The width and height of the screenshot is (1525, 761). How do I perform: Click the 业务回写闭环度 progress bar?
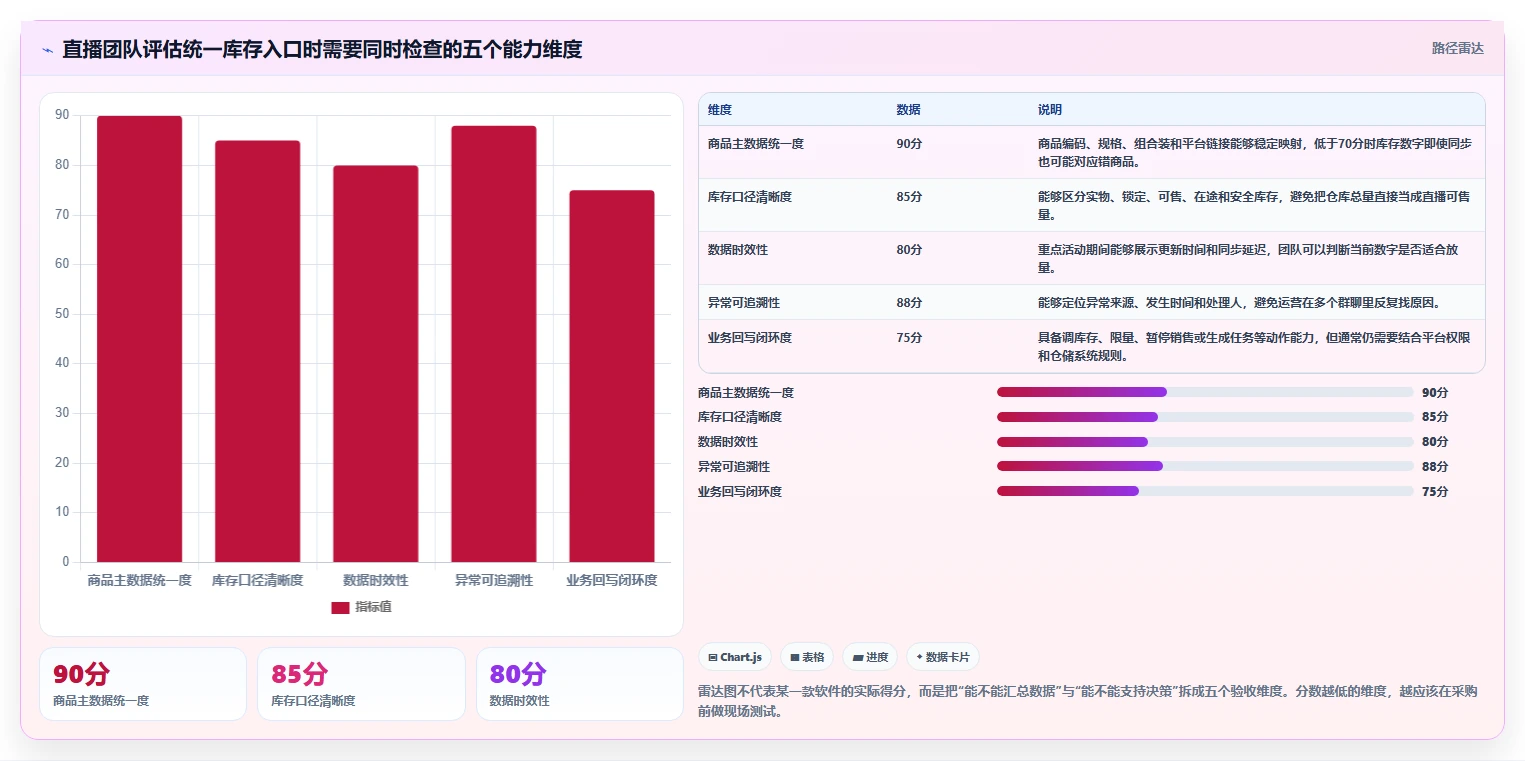point(1205,491)
